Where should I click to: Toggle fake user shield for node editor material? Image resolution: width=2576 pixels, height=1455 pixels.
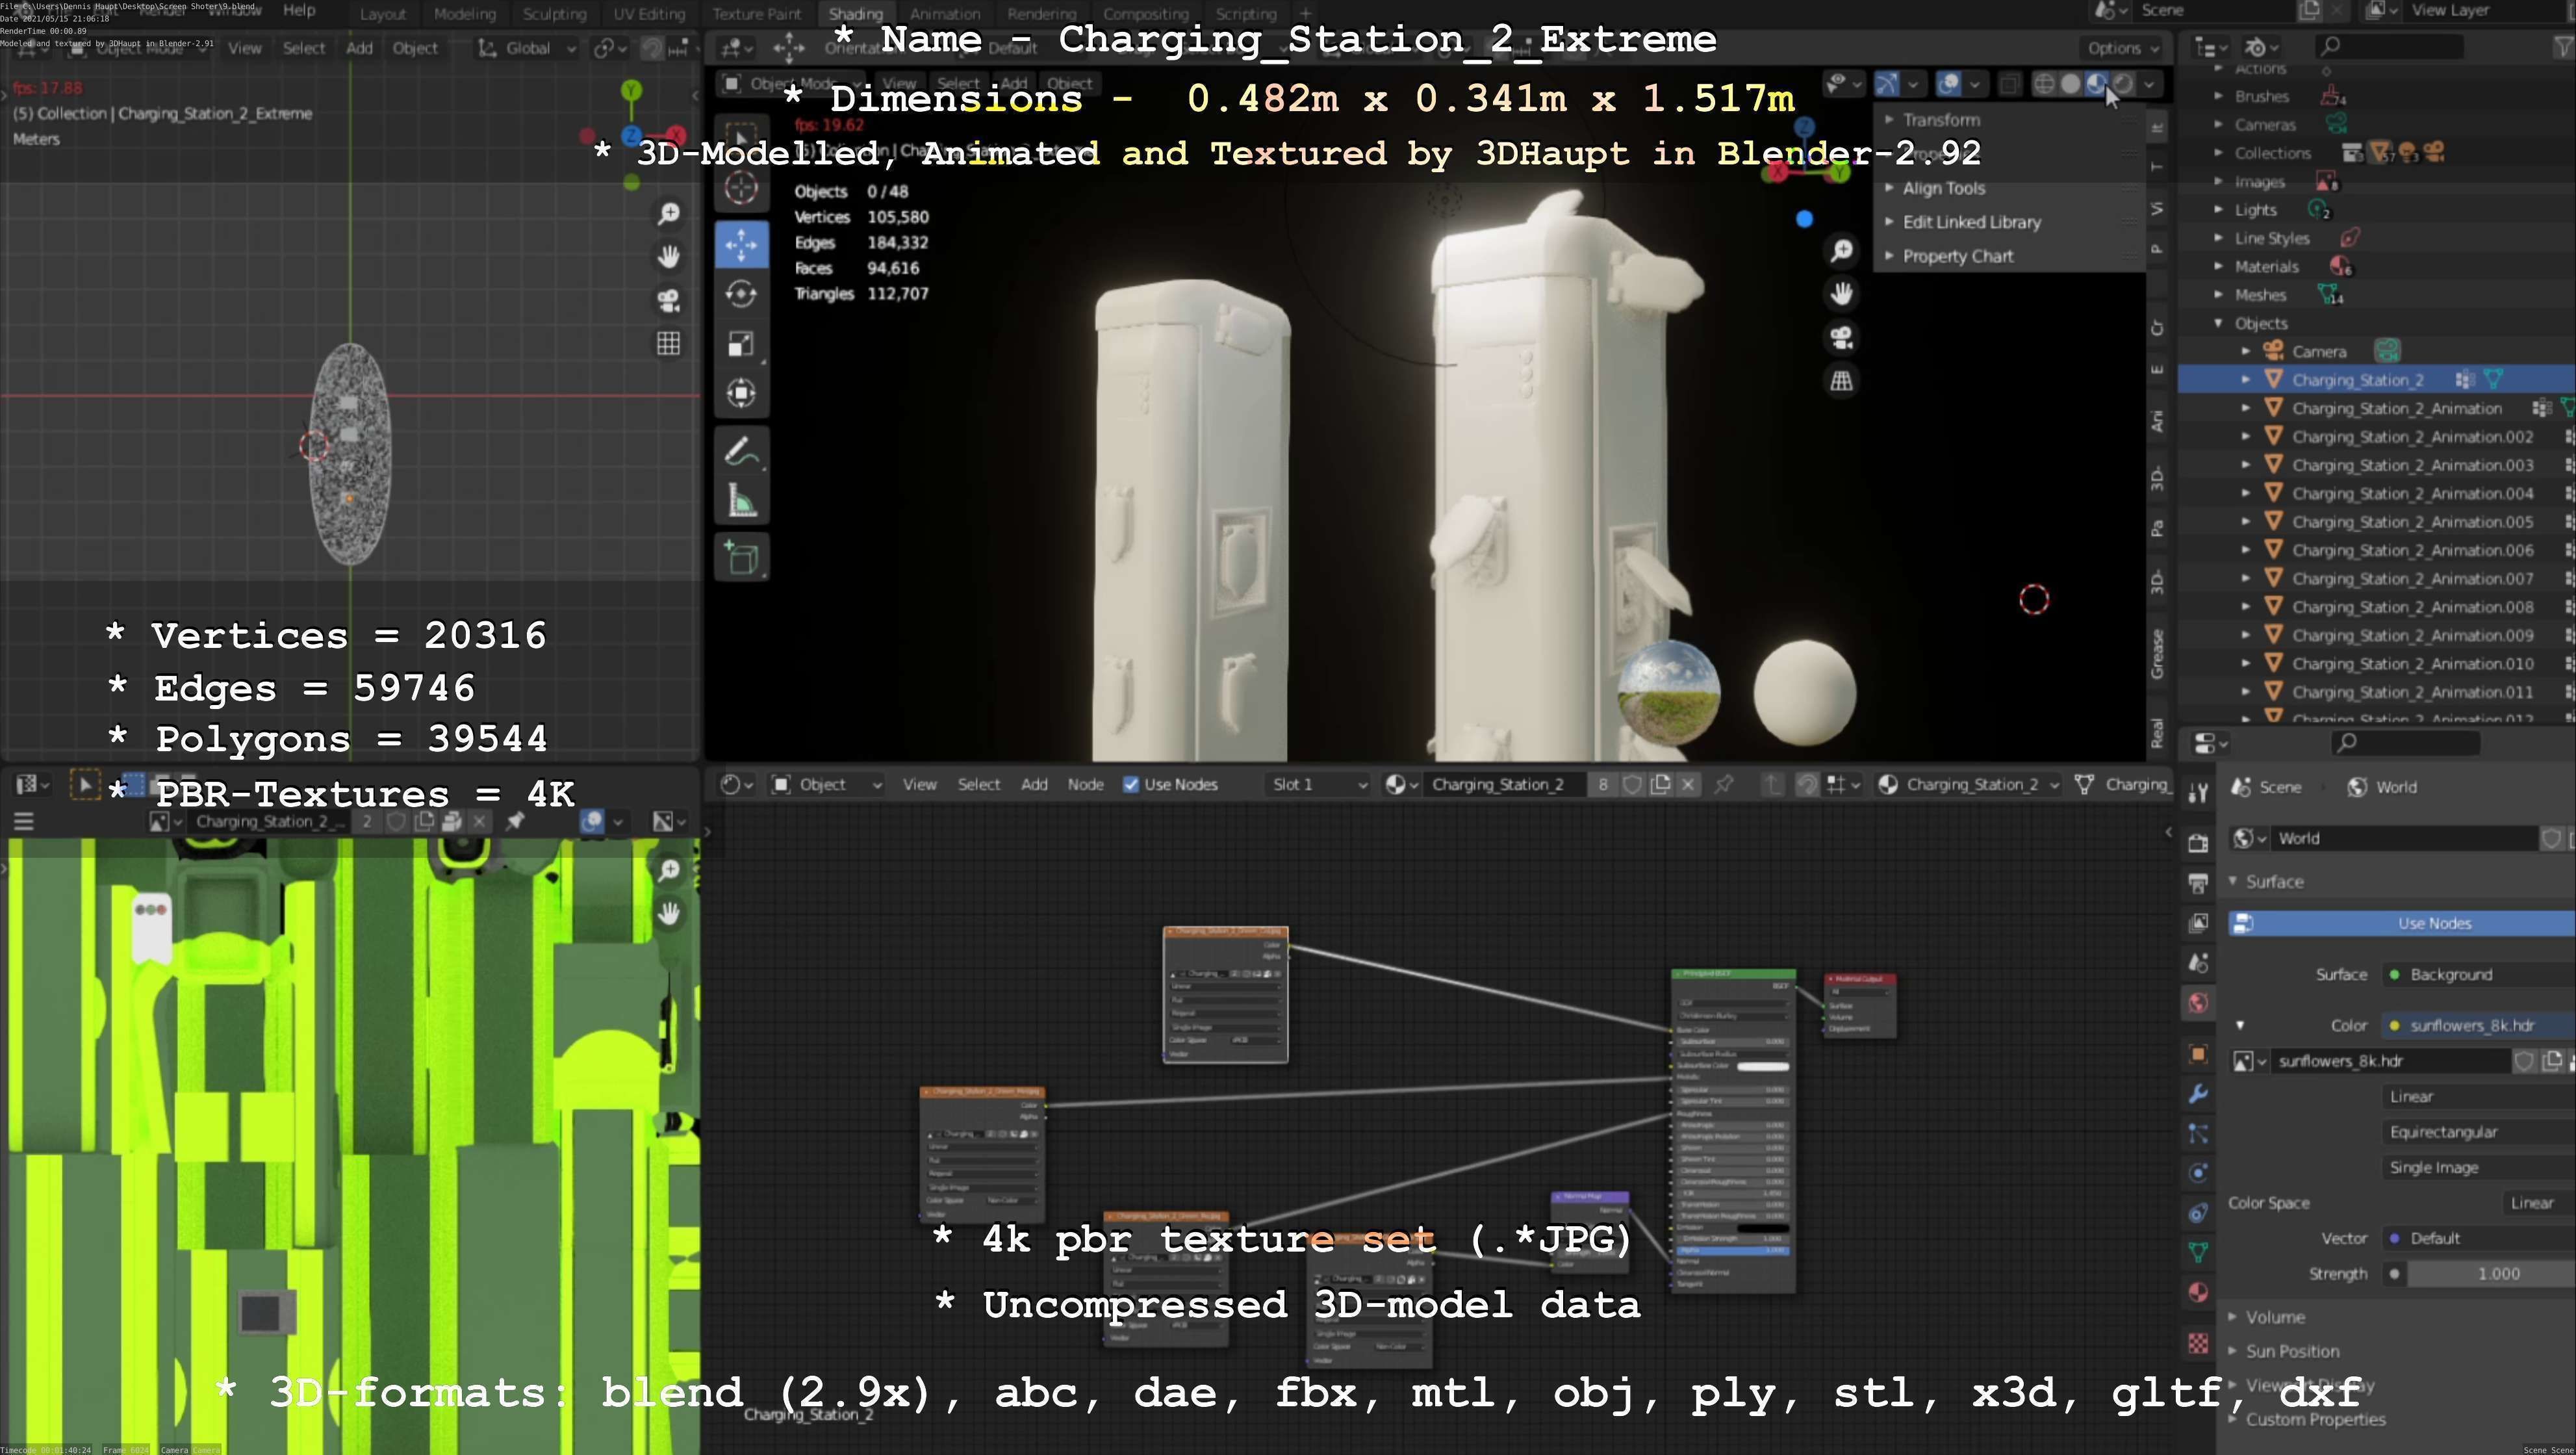click(x=1632, y=785)
